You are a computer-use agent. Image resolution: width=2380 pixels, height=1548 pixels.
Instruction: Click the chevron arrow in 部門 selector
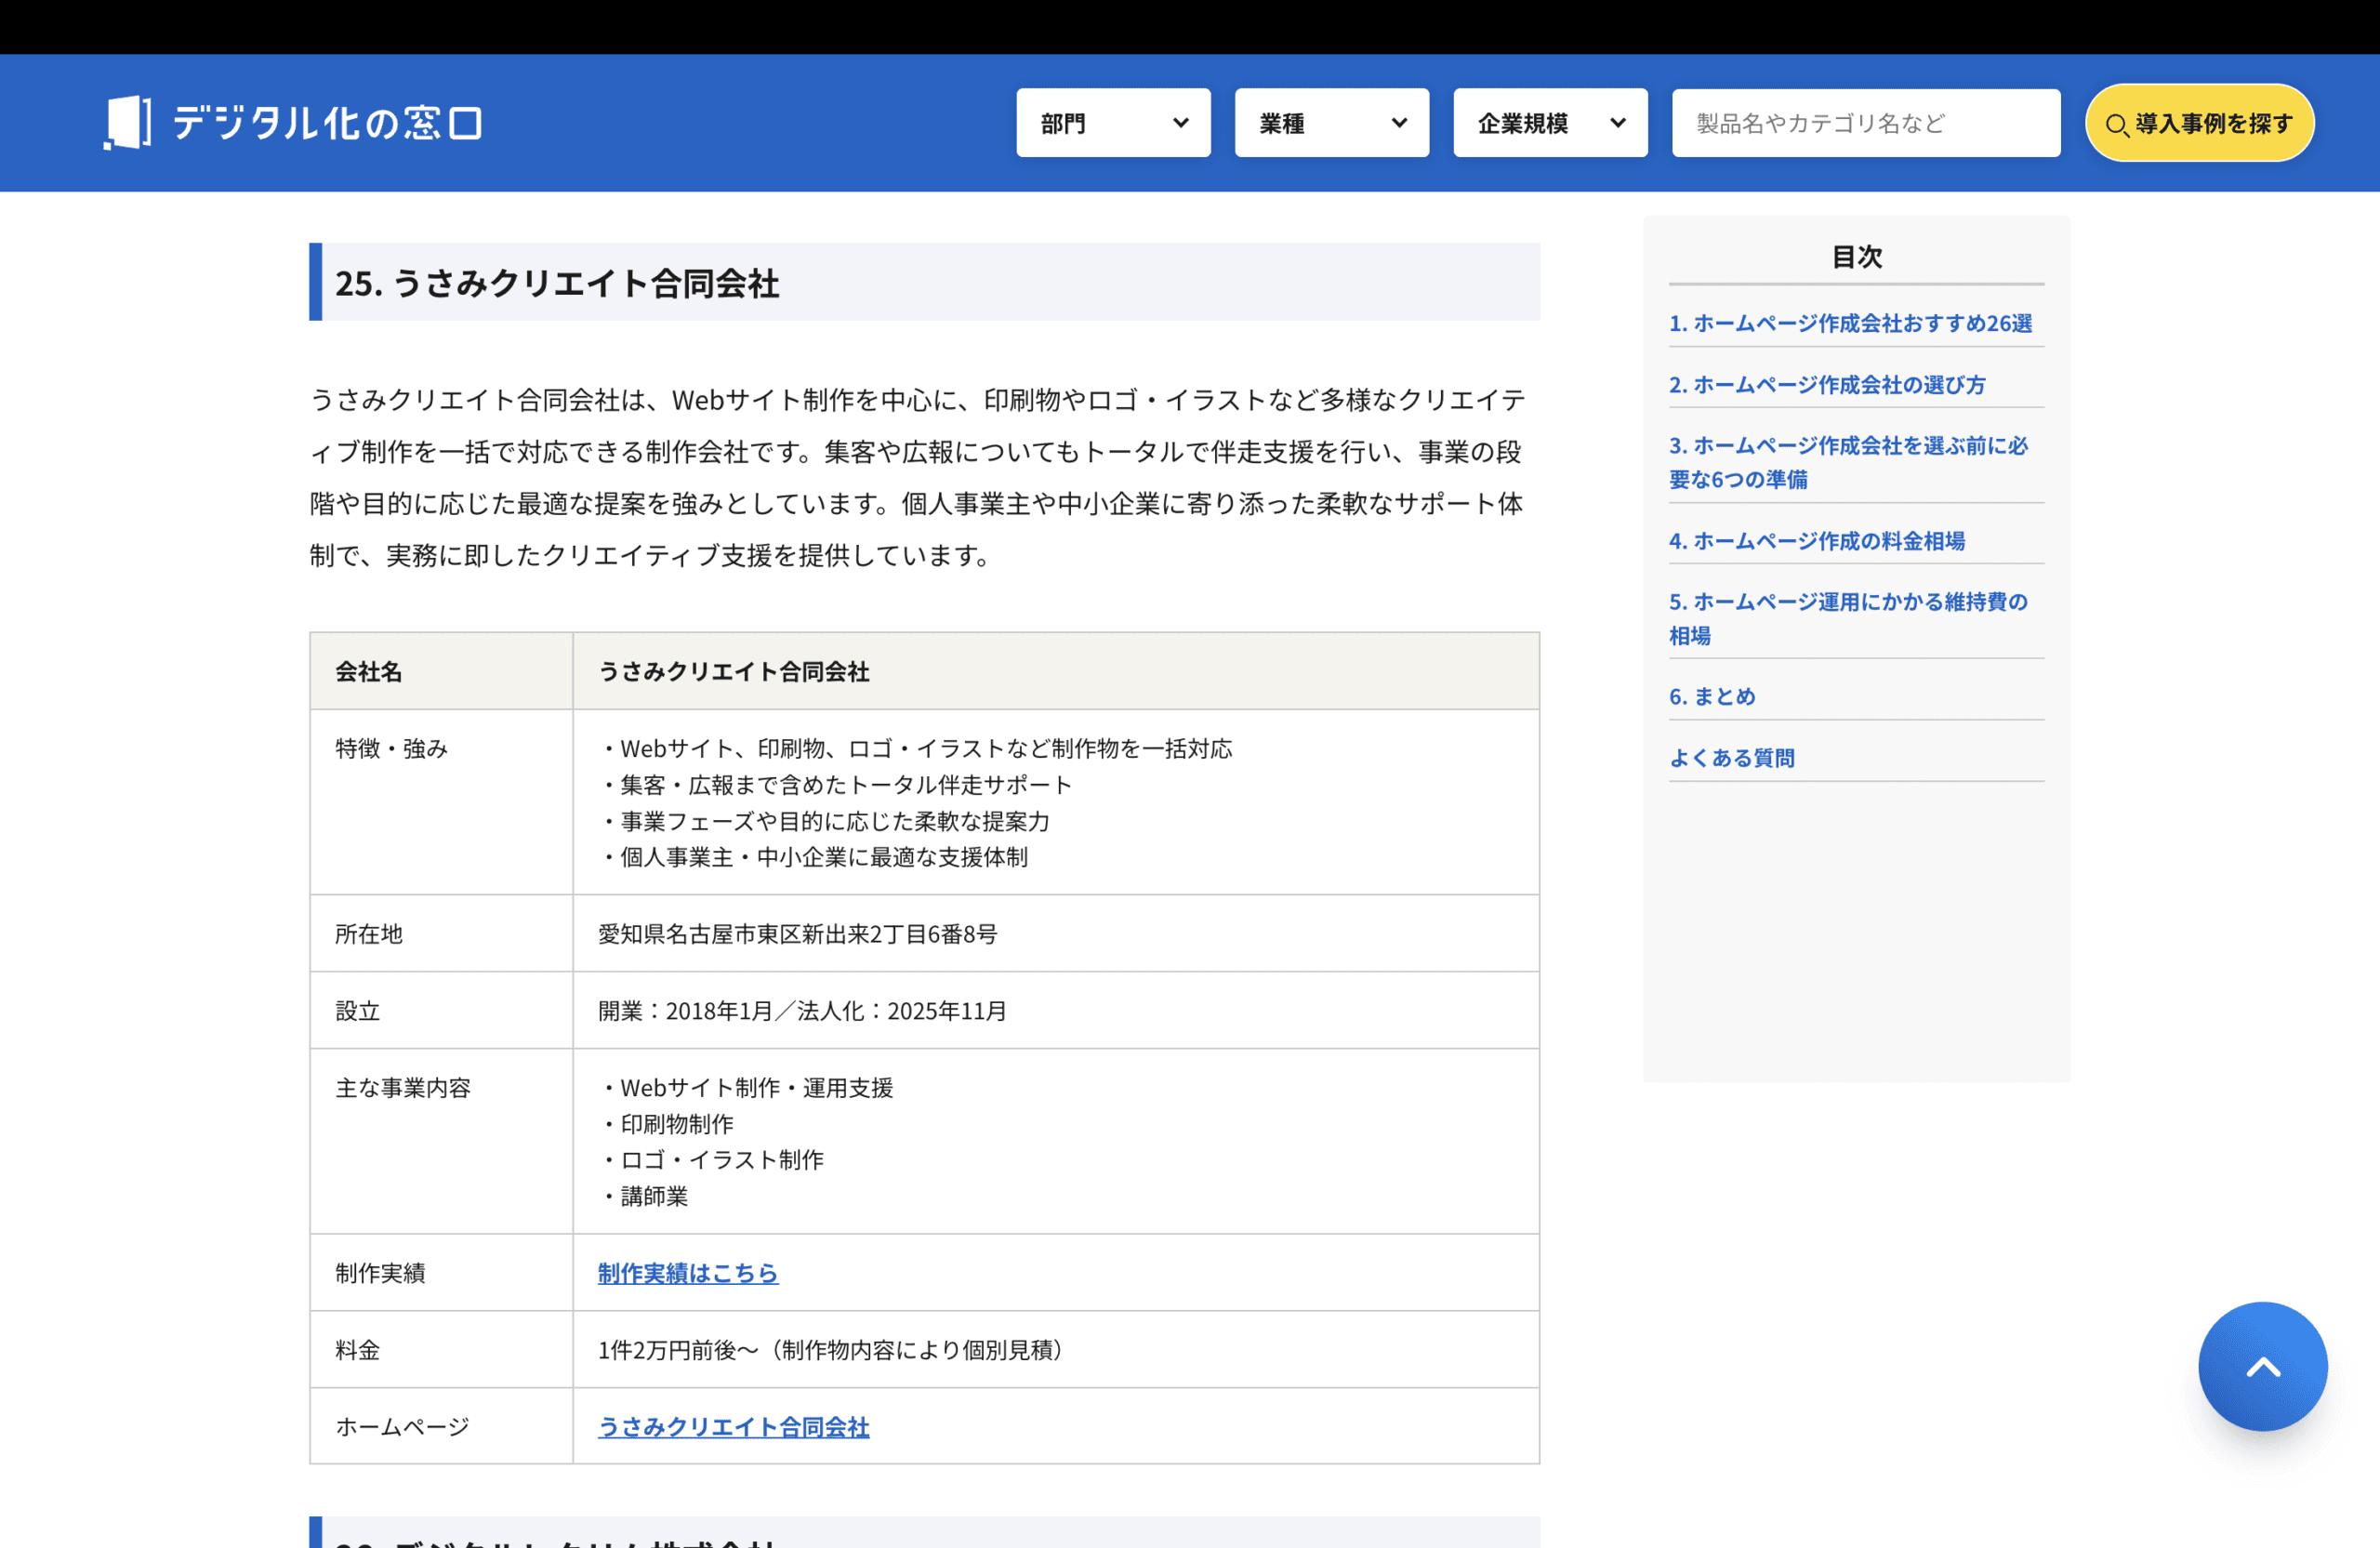pyautogui.click(x=1180, y=123)
